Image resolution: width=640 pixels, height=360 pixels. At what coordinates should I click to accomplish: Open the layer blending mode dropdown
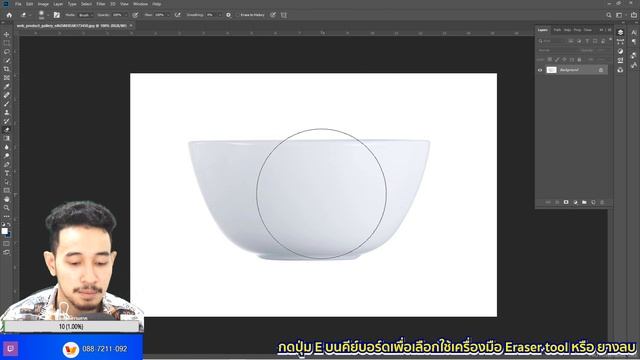[556, 51]
